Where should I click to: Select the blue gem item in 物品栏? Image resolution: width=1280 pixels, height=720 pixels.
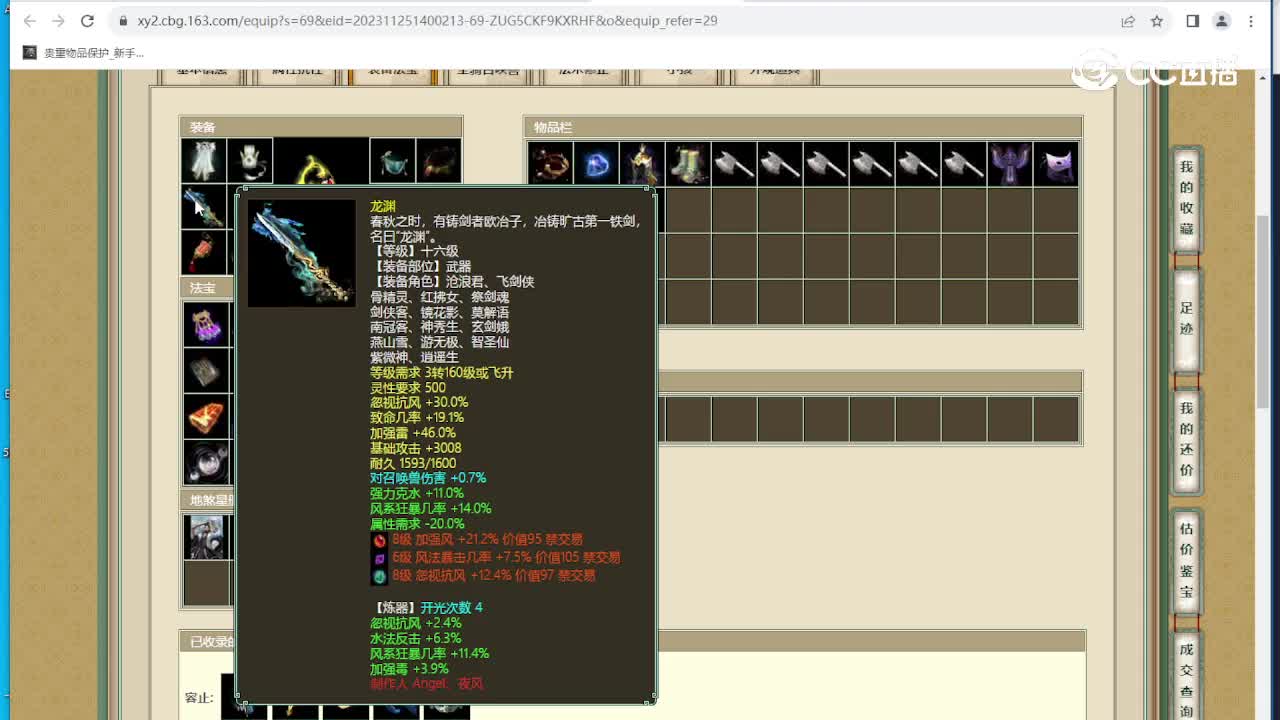(596, 163)
